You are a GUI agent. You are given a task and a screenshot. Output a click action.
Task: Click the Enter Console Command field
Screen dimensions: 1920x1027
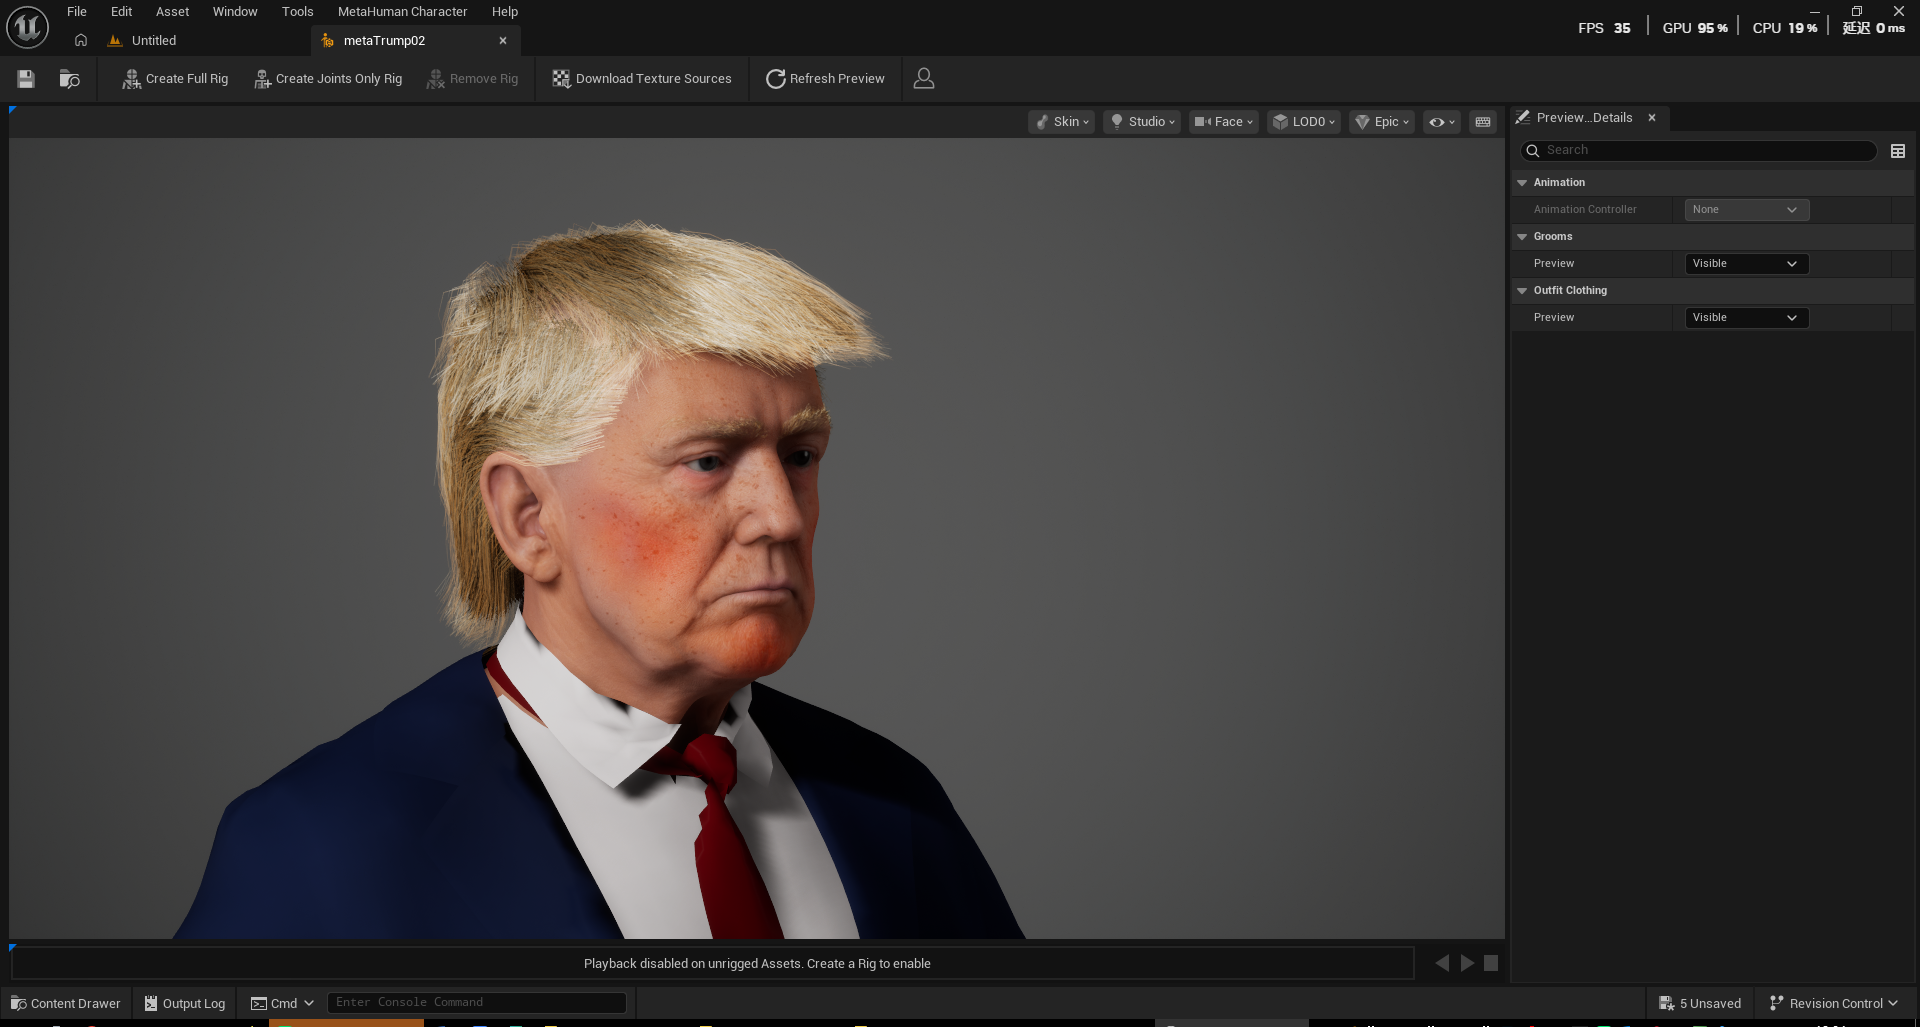coord(477,1002)
